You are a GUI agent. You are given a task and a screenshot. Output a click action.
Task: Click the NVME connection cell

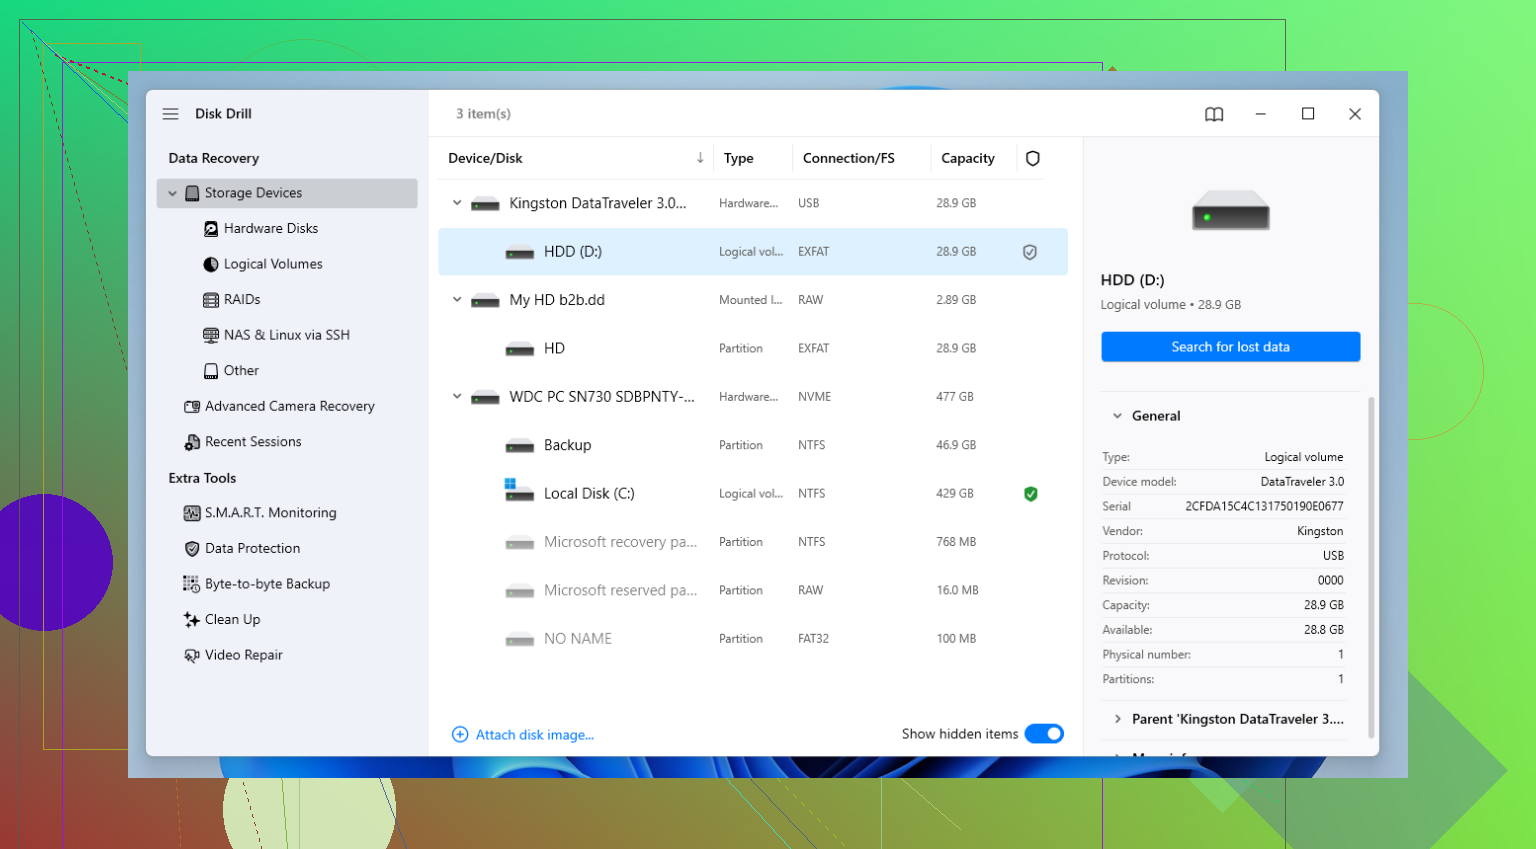pyautogui.click(x=815, y=397)
